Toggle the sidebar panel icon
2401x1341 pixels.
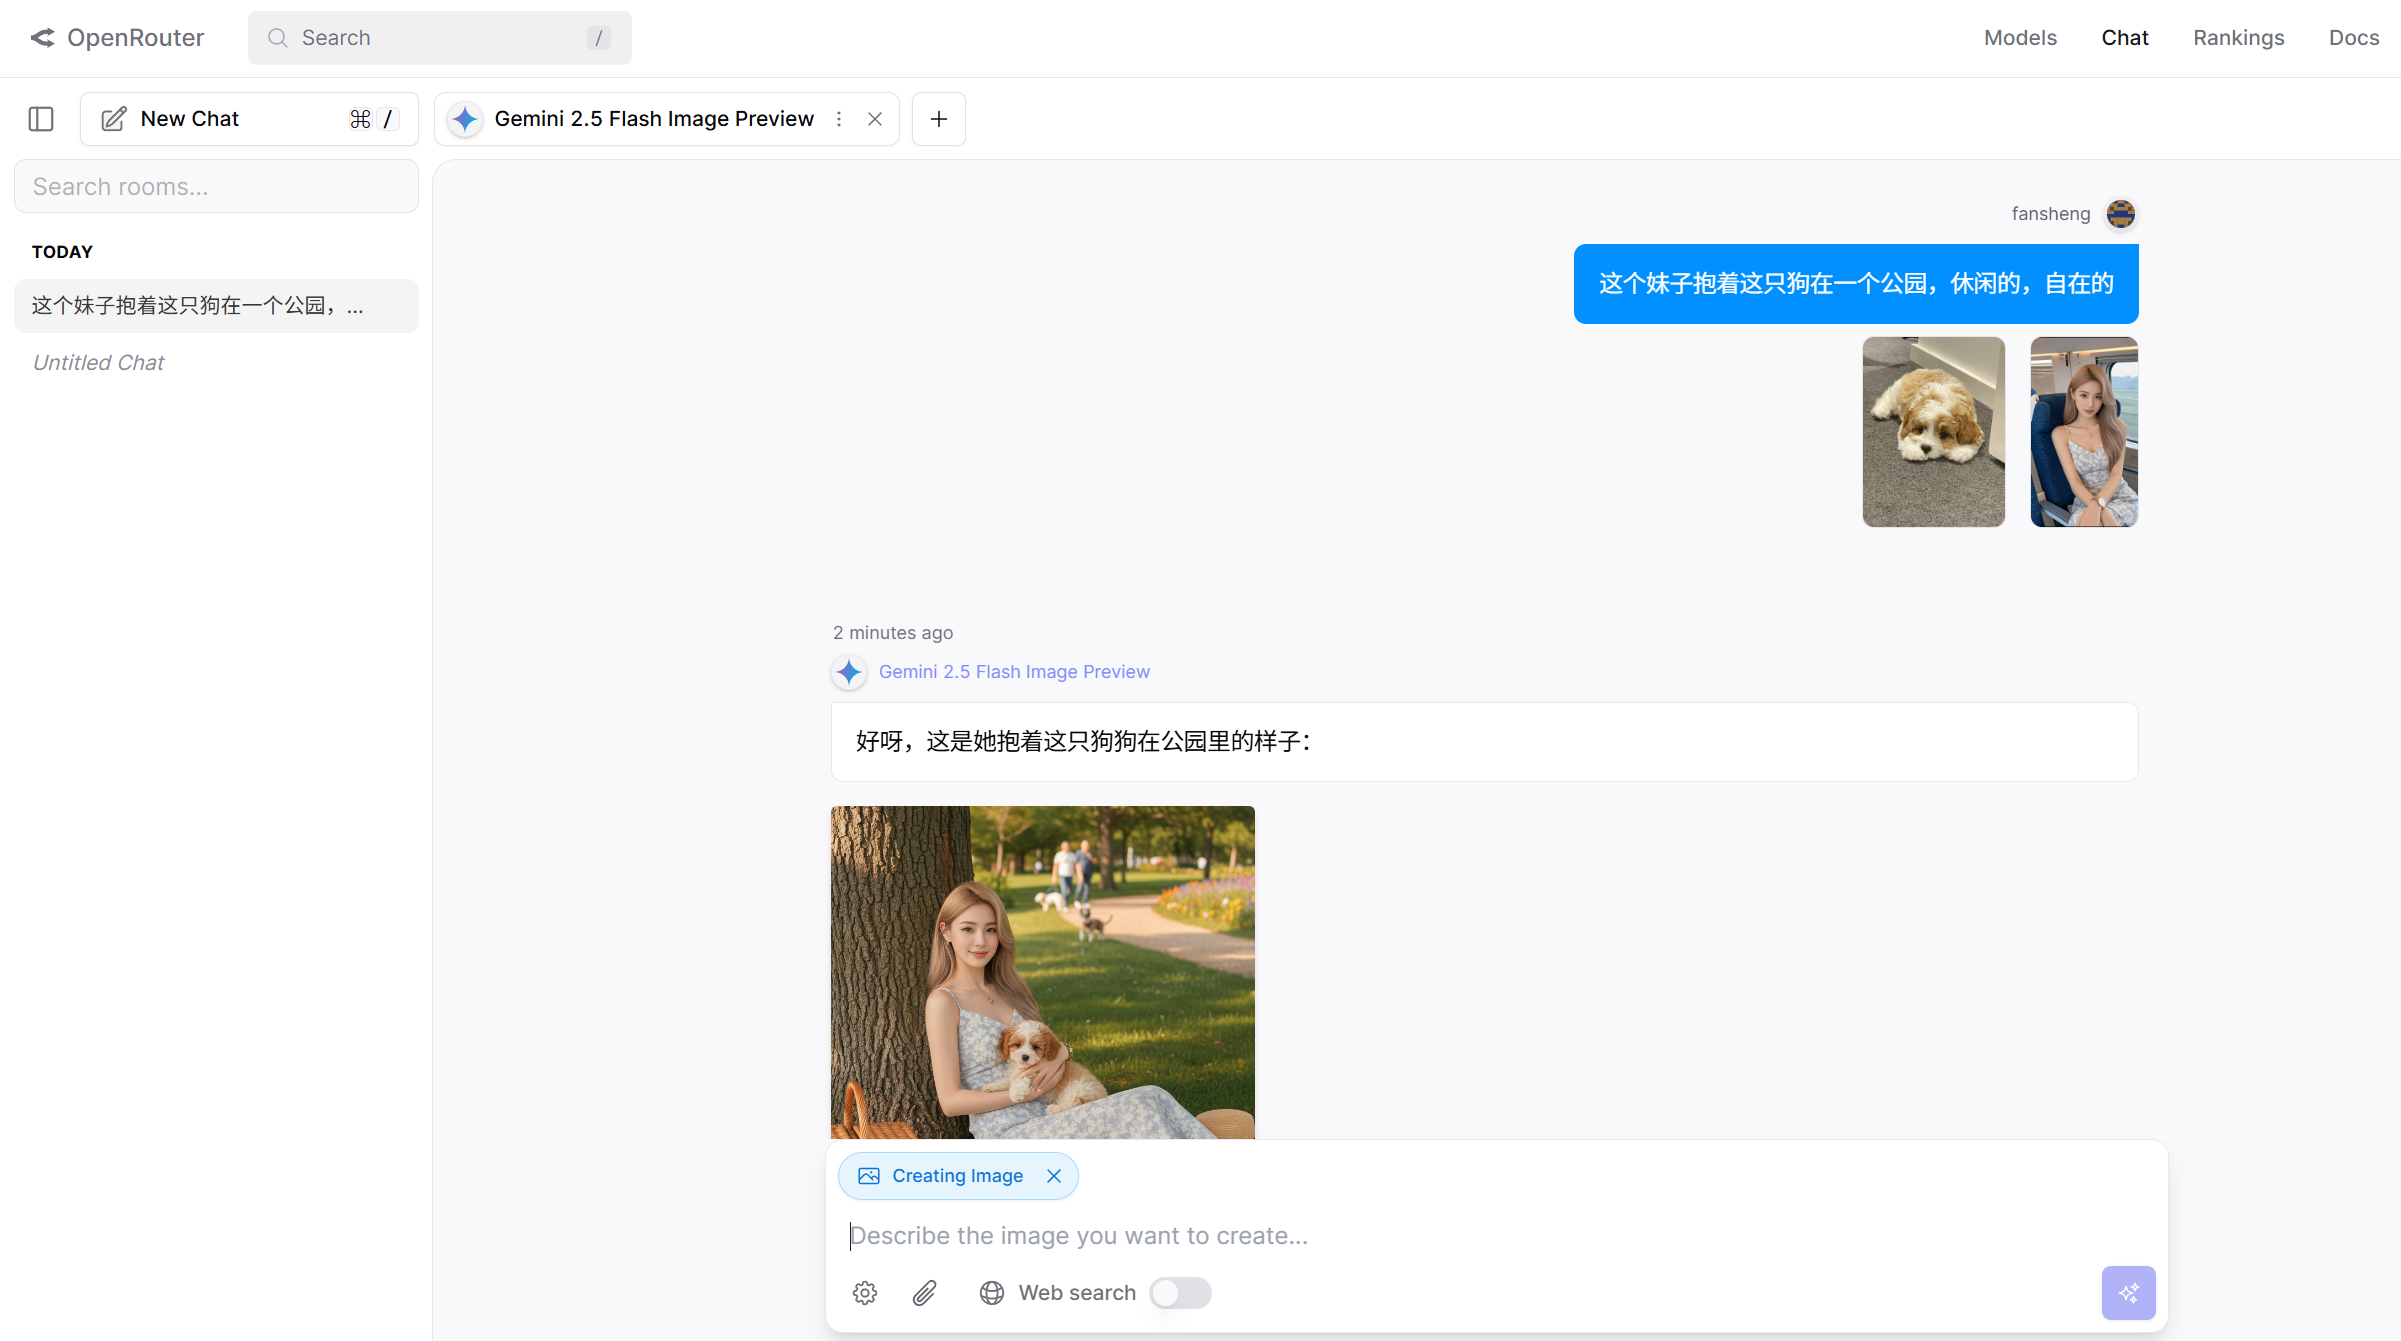point(41,119)
